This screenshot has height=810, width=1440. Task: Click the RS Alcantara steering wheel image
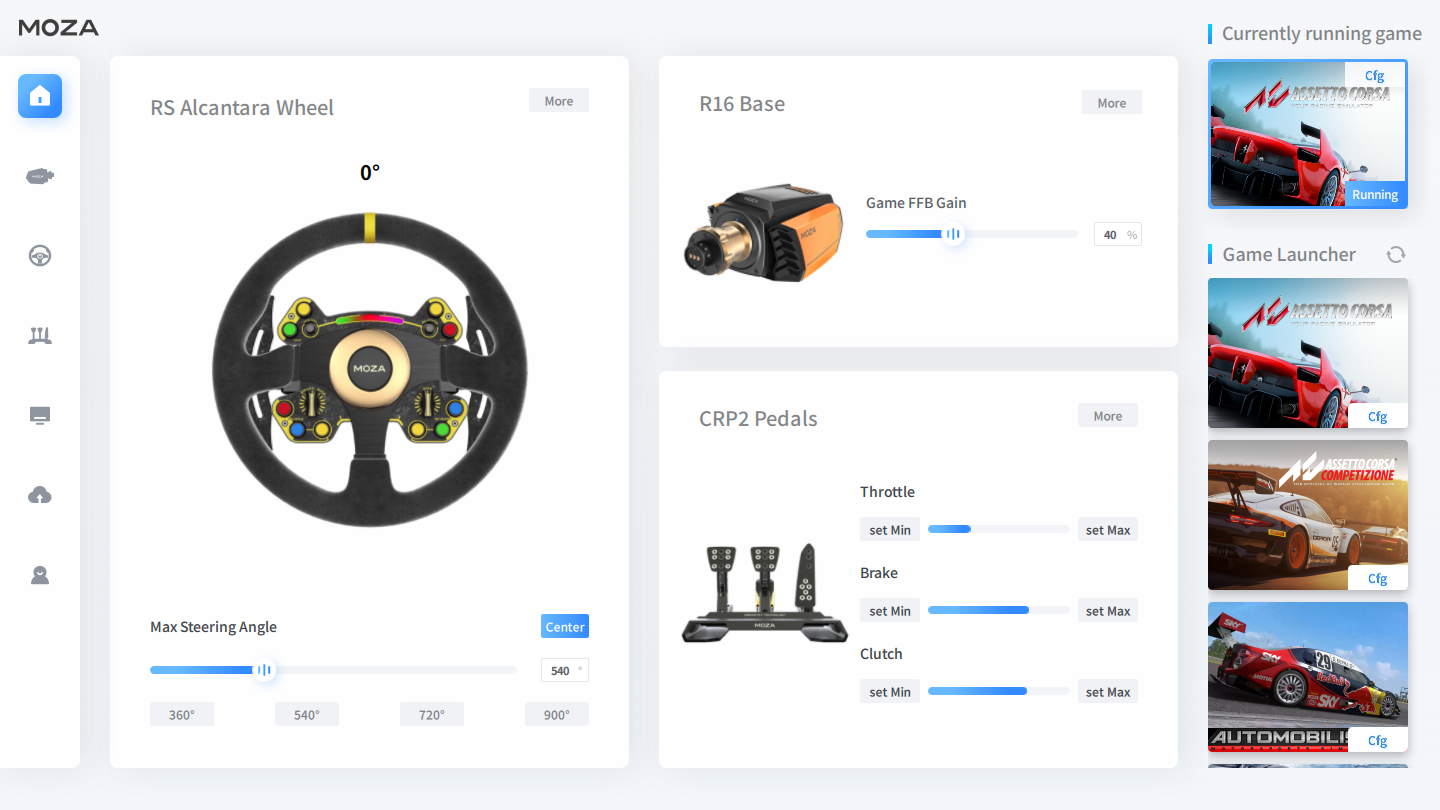tap(370, 369)
